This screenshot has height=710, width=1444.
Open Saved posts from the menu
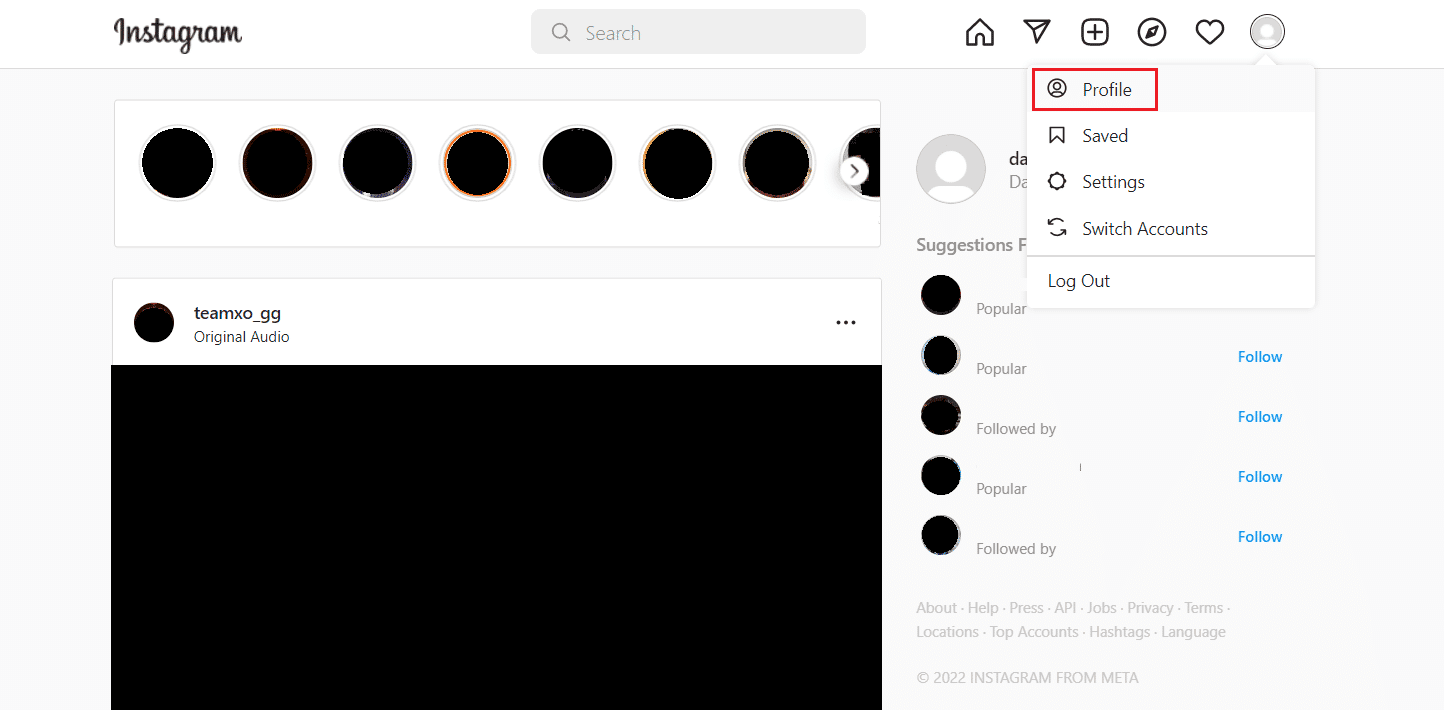(1104, 135)
